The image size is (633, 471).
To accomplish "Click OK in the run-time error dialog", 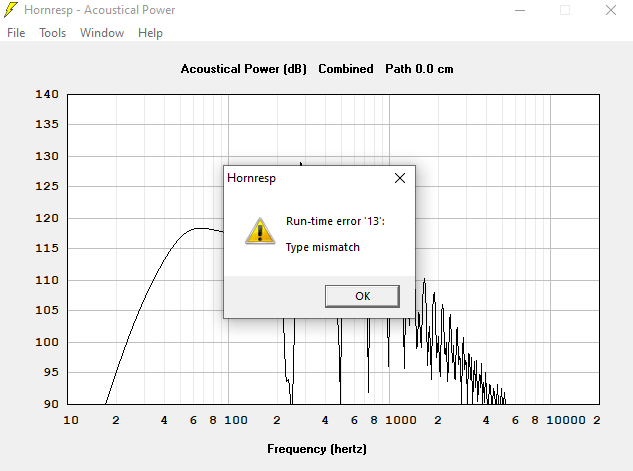I will [x=362, y=296].
